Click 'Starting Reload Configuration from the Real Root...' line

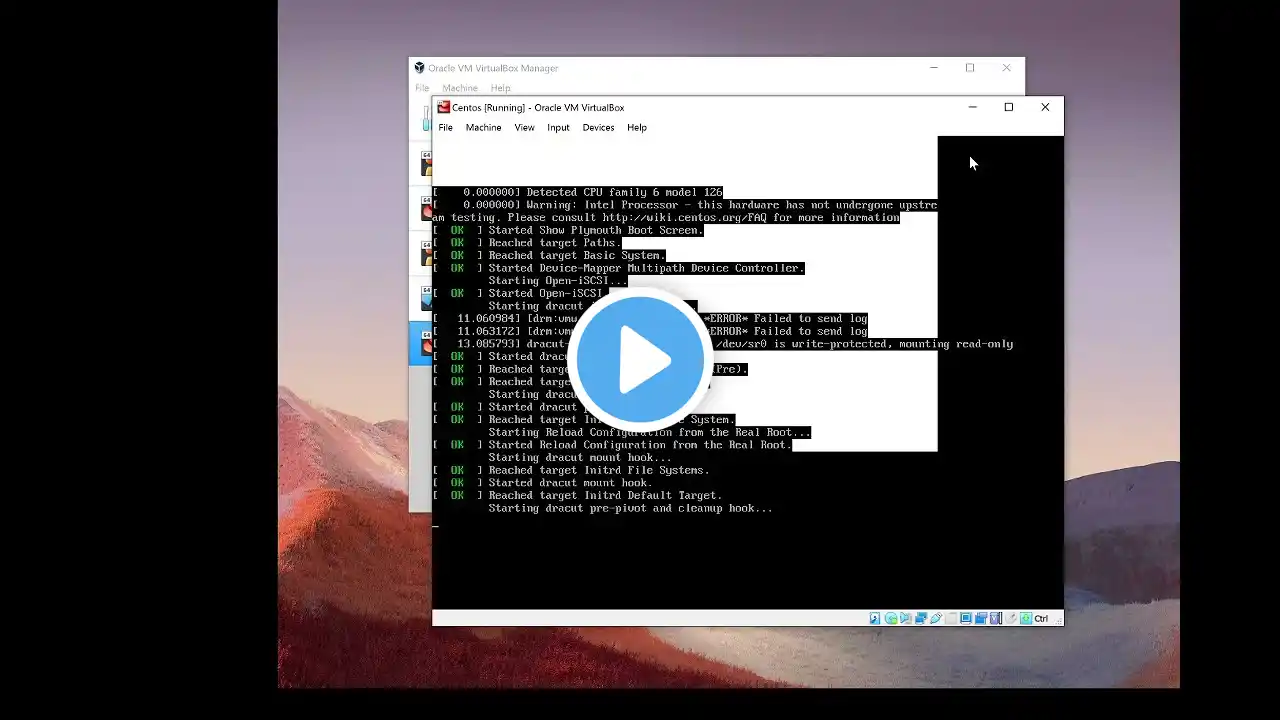649,432
